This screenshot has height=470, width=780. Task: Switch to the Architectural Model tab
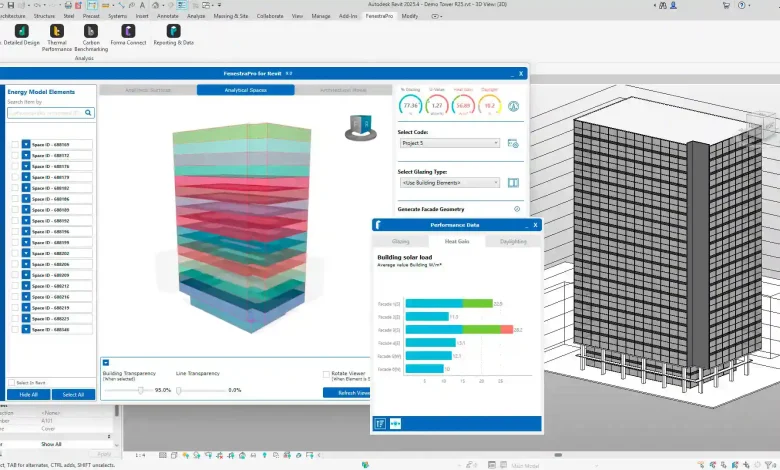[343, 90]
